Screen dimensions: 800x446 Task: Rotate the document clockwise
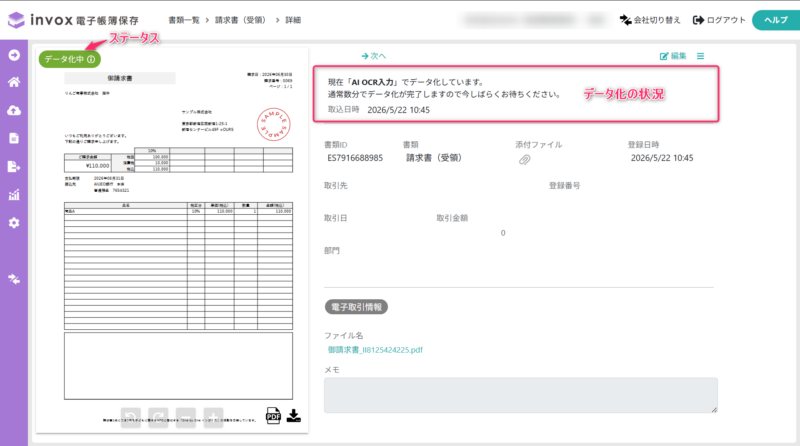pos(158,417)
